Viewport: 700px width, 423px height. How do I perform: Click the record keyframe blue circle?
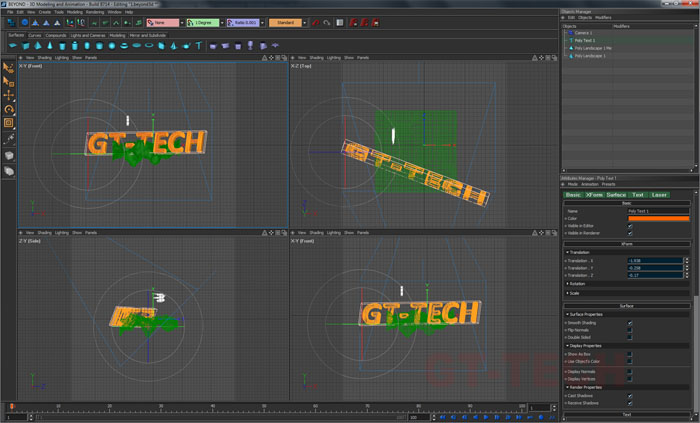point(541,417)
